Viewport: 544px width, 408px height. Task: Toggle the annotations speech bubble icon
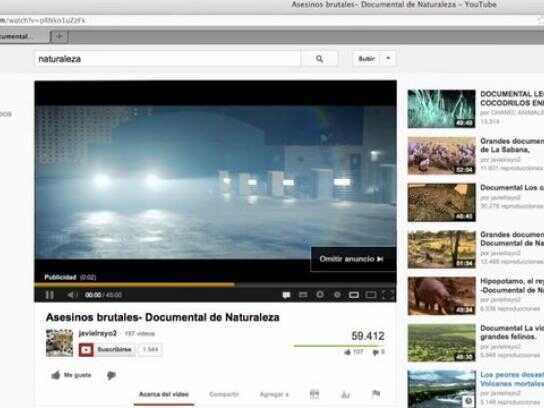click(286, 295)
